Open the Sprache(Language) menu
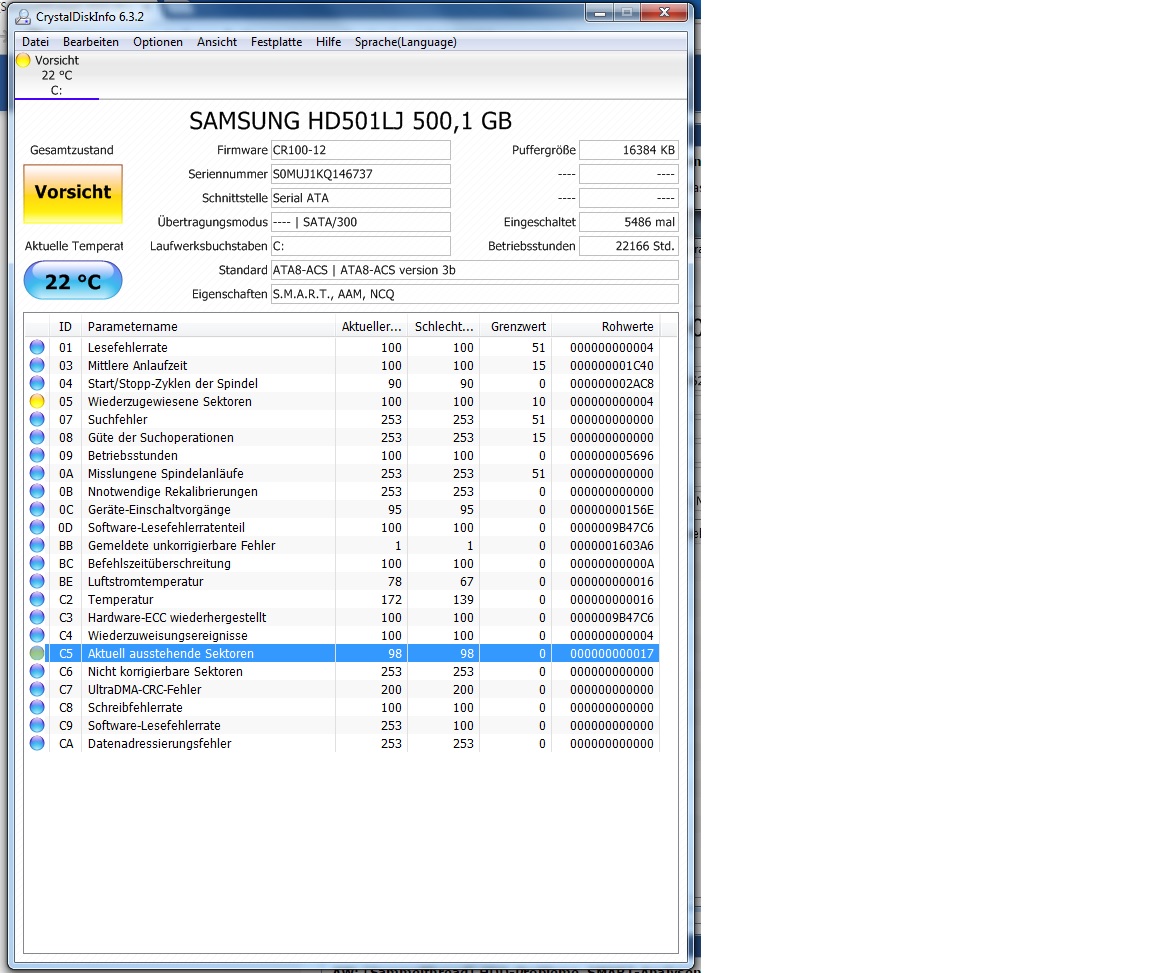Image resolution: width=1152 pixels, height=973 pixels. 406,42
